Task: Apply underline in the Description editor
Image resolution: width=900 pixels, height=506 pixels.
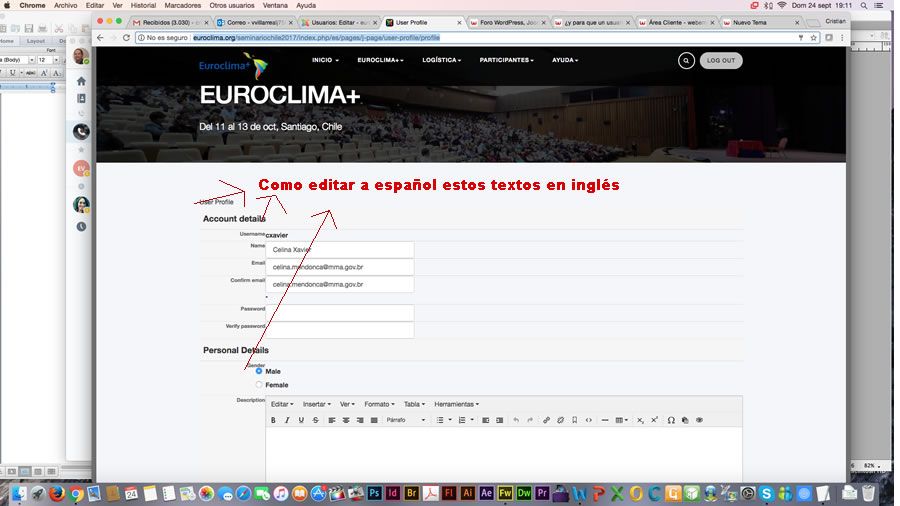Action: (301, 420)
